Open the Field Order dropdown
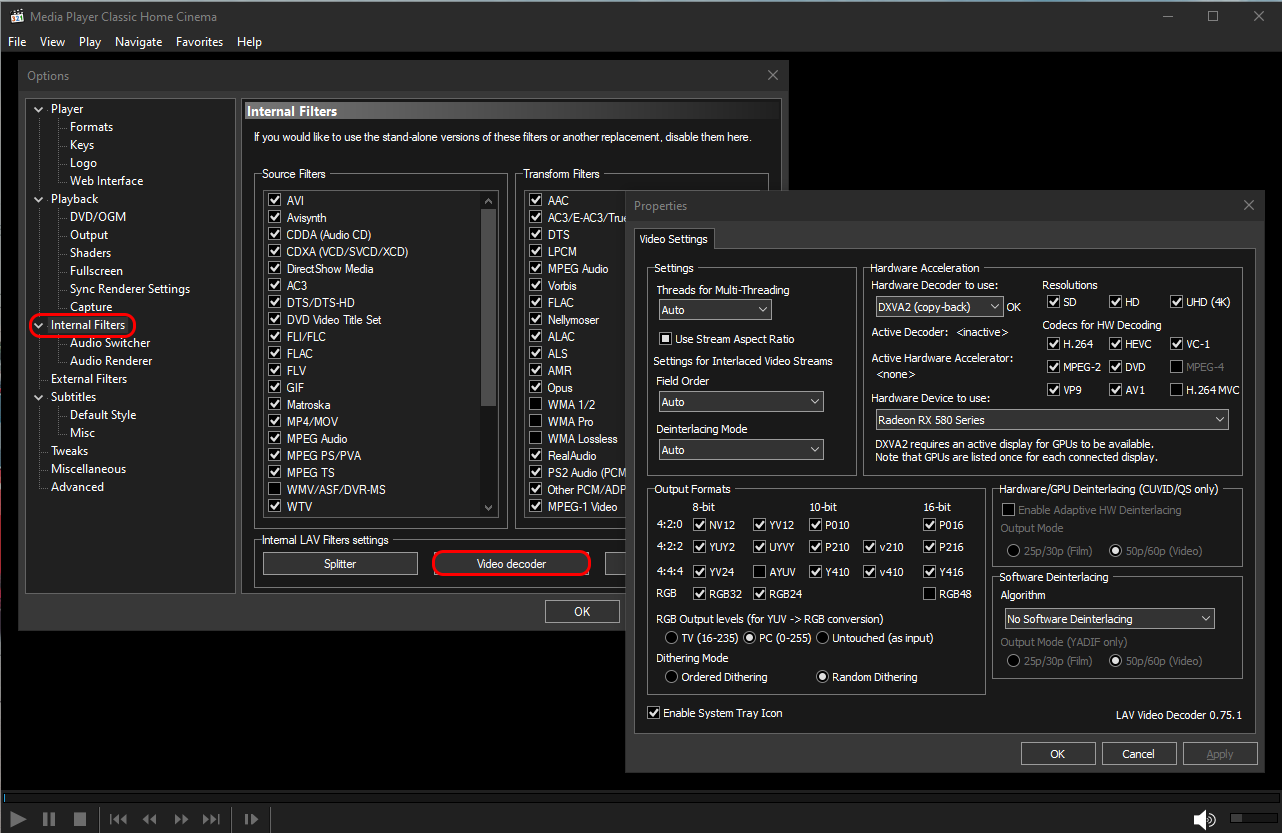The image size is (1282, 833). point(740,401)
